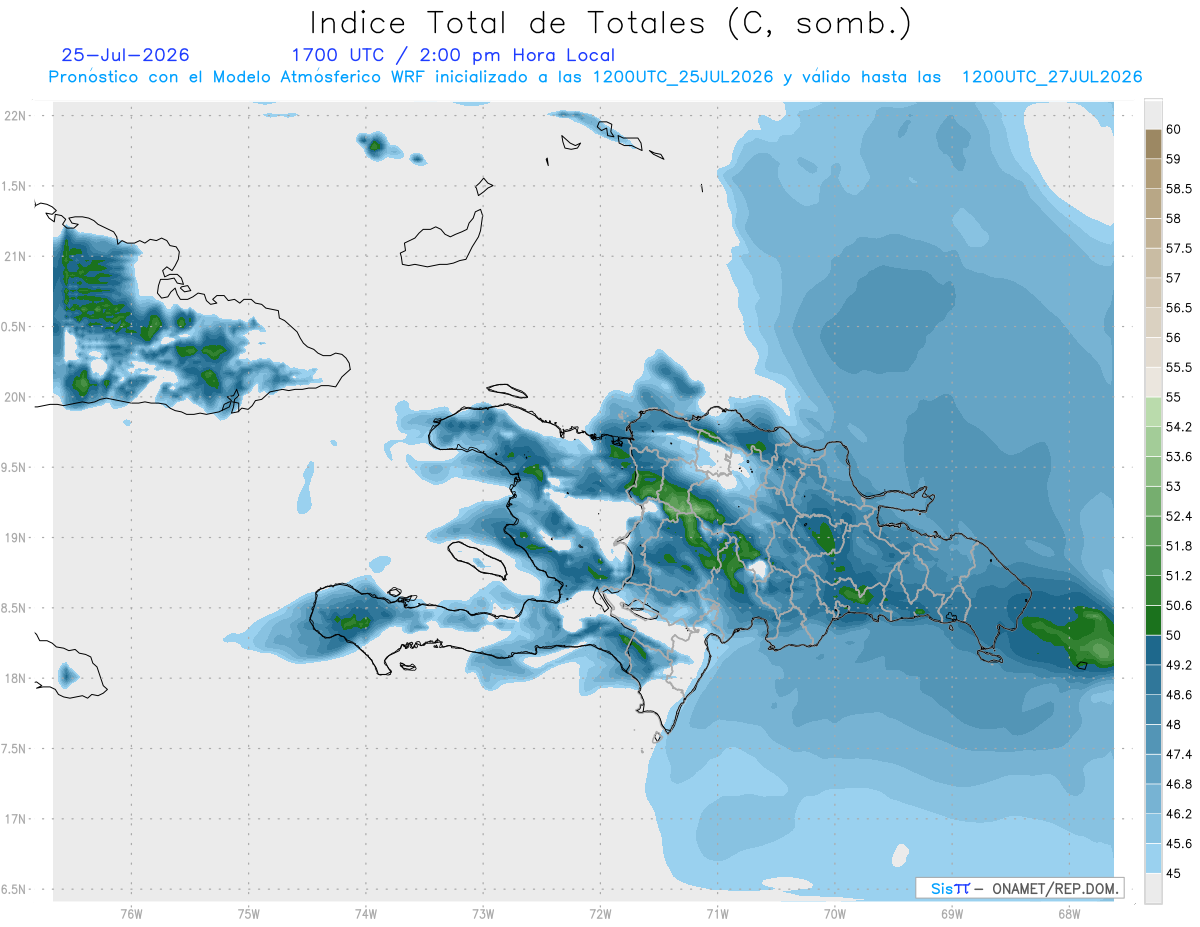Click the '17N' latitude label
Viewport: 1200px width, 927px height.
[x=15, y=819]
